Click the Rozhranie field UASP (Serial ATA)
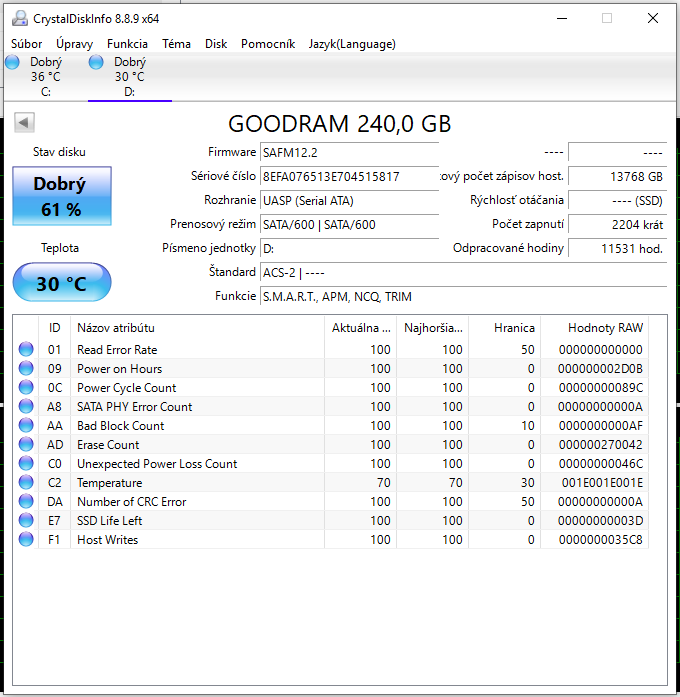 tap(349, 200)
